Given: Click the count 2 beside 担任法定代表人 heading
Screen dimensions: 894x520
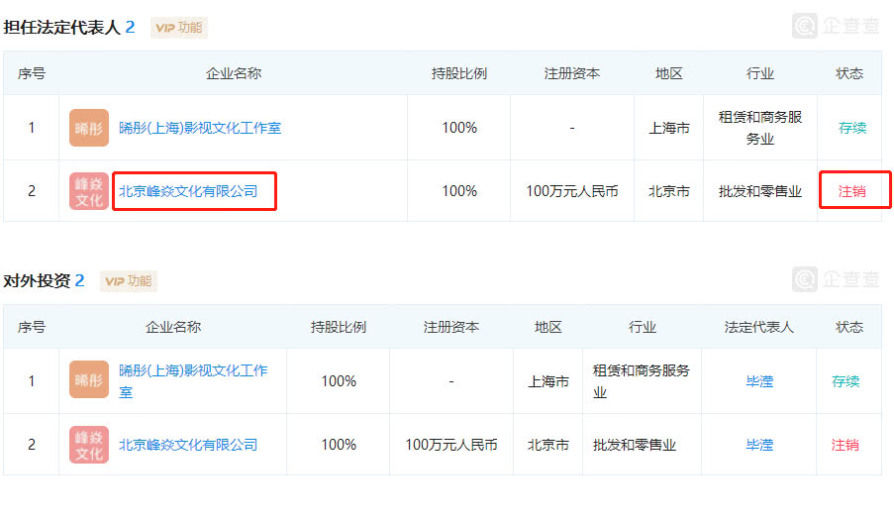Looking at the screenshot, I should tap(130, 28).
